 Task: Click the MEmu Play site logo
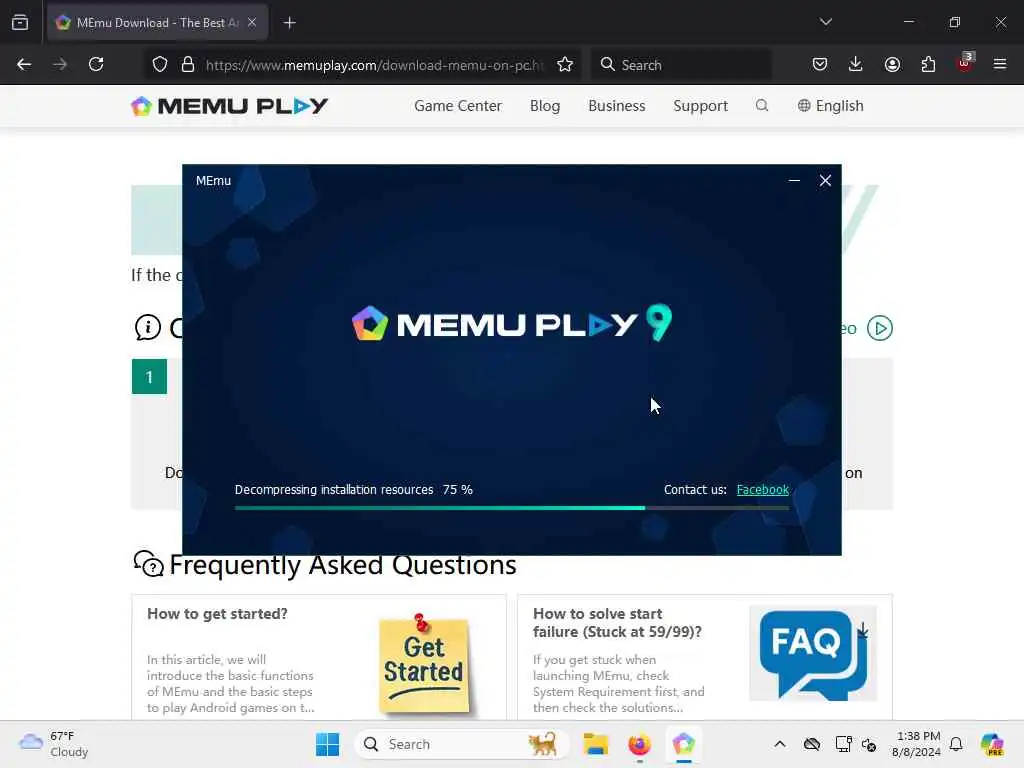tap(229, 106)
